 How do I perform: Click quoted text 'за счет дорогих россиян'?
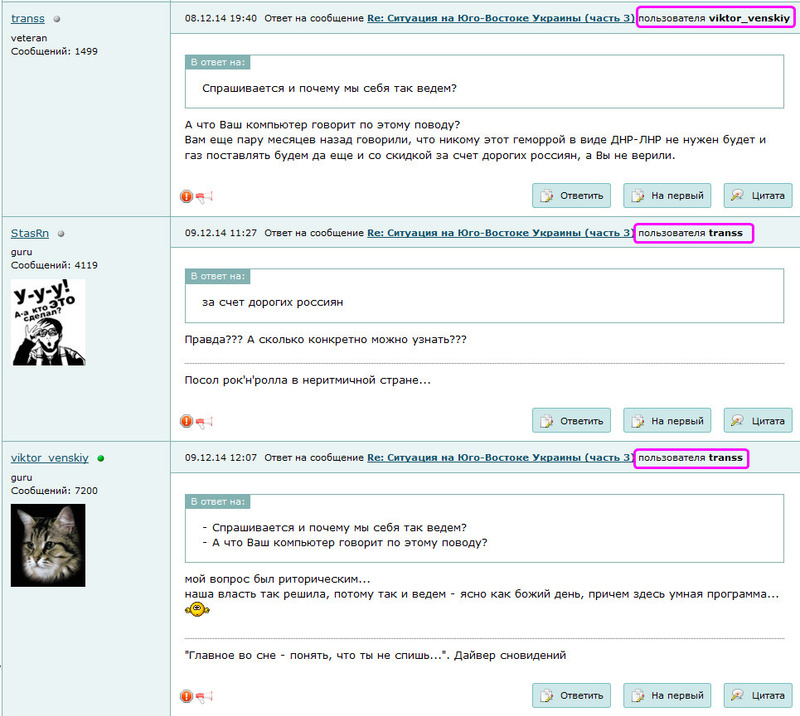point(272,302)
